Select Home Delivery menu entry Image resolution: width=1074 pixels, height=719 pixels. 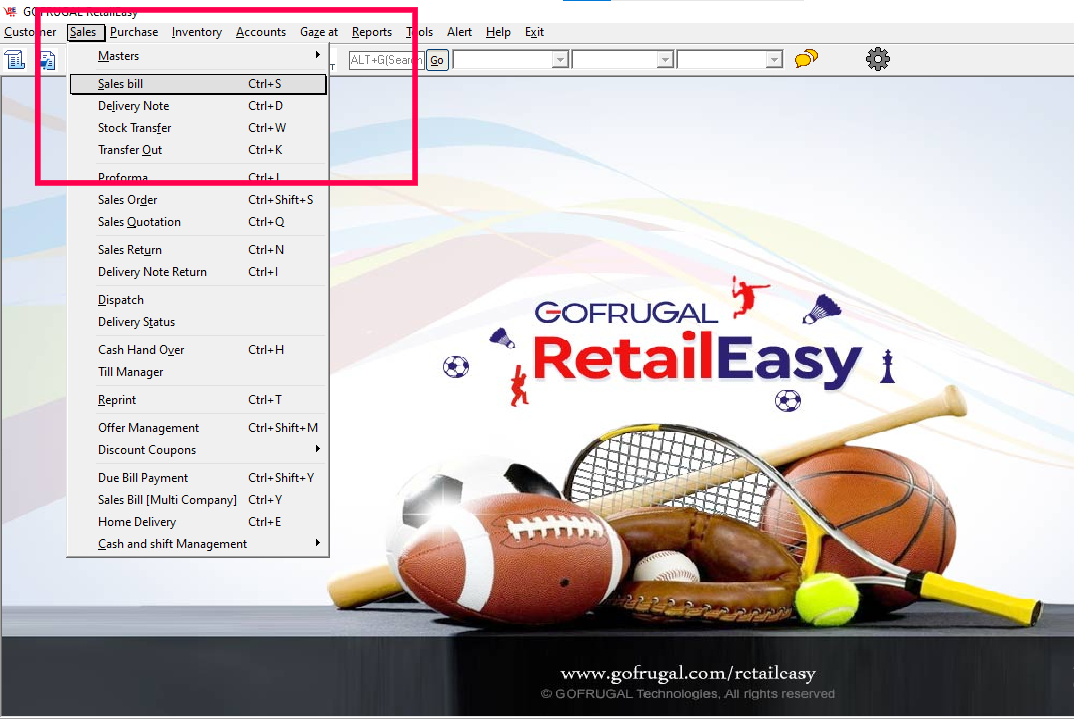pos(198,522)
